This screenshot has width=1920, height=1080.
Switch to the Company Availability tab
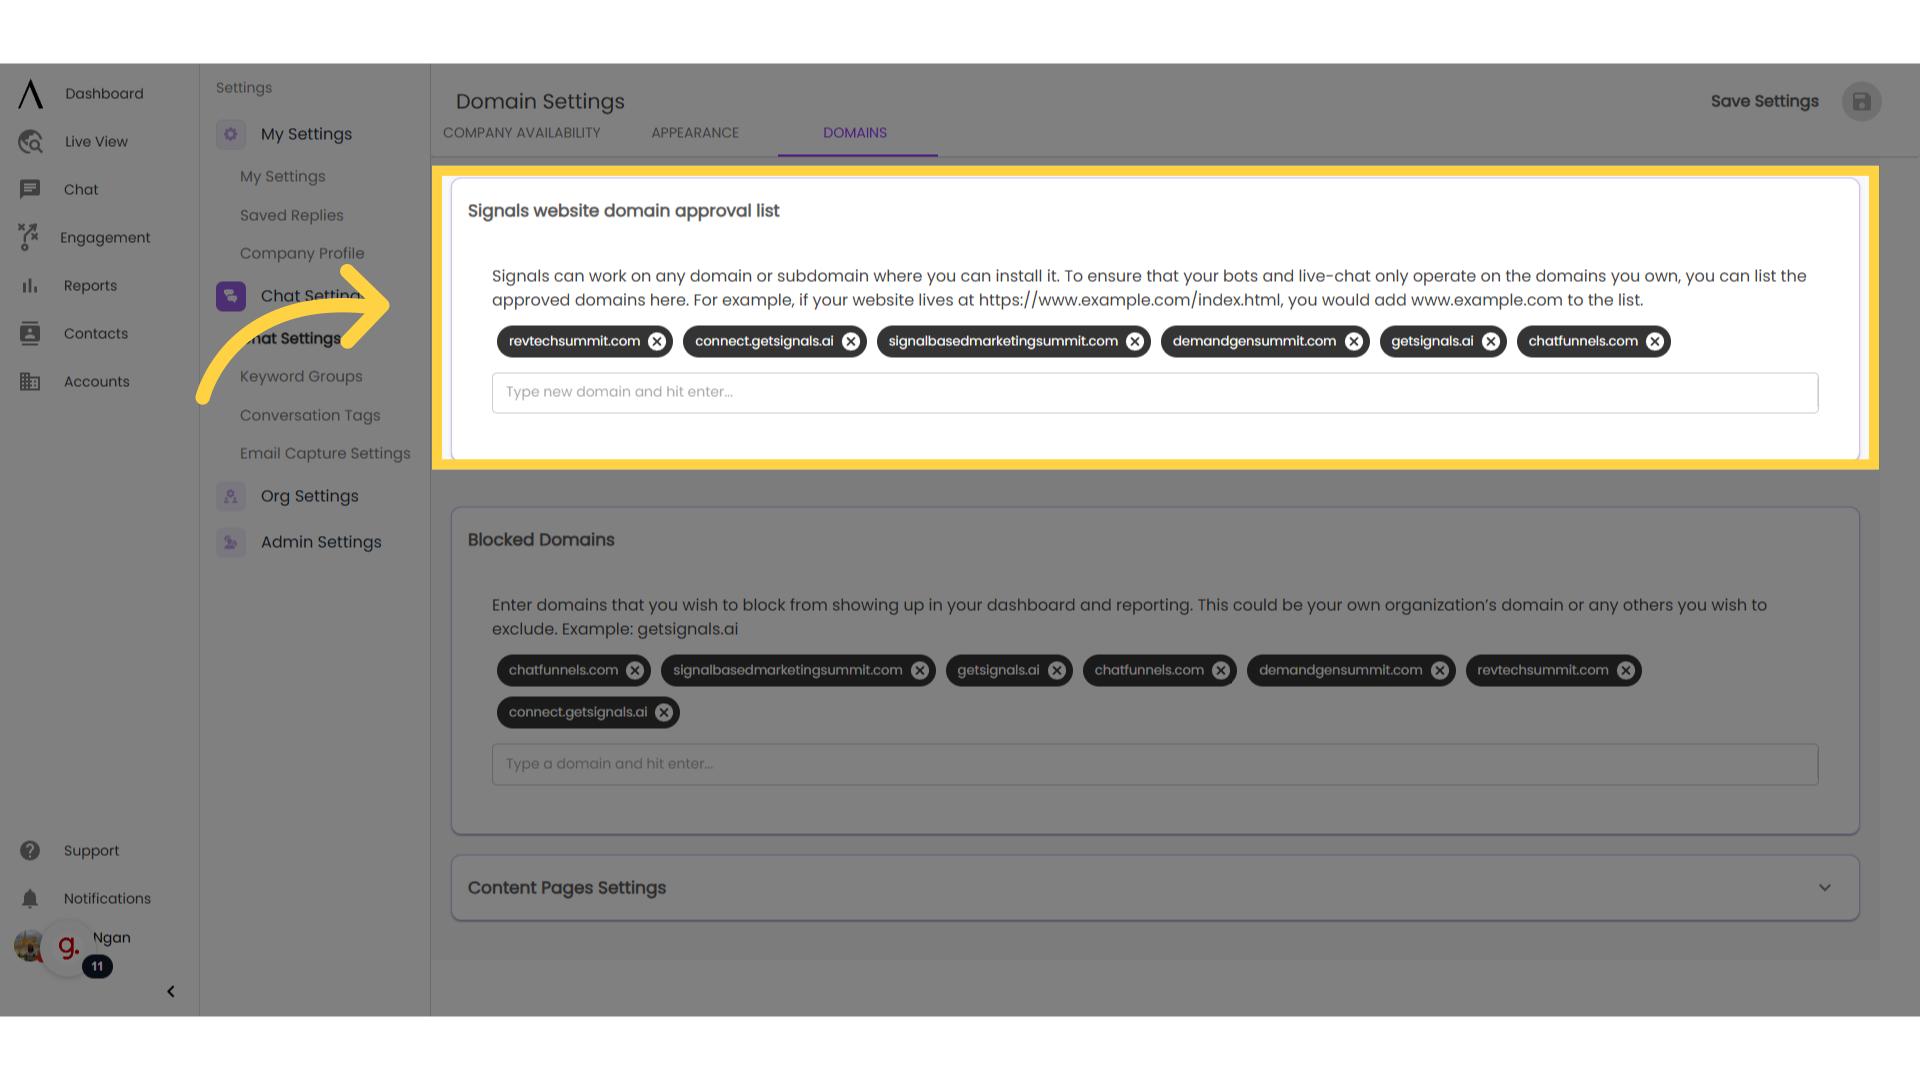522,133
